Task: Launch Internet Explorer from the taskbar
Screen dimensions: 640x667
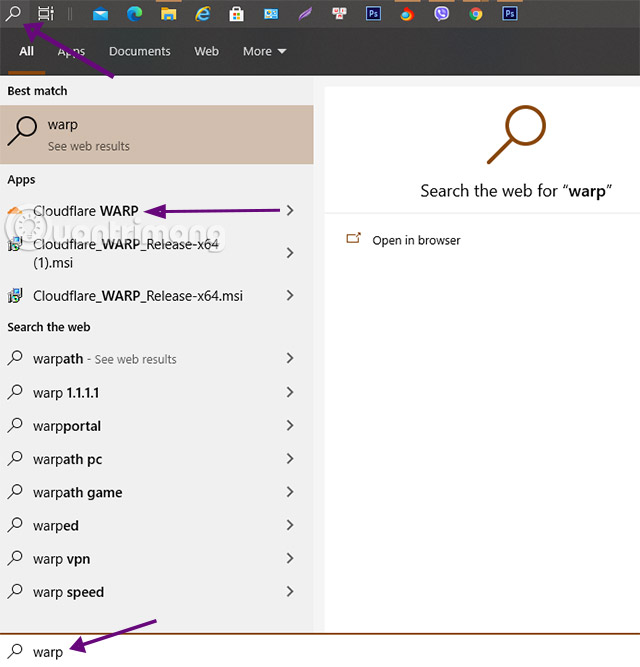Action: [x=203, y=14]
